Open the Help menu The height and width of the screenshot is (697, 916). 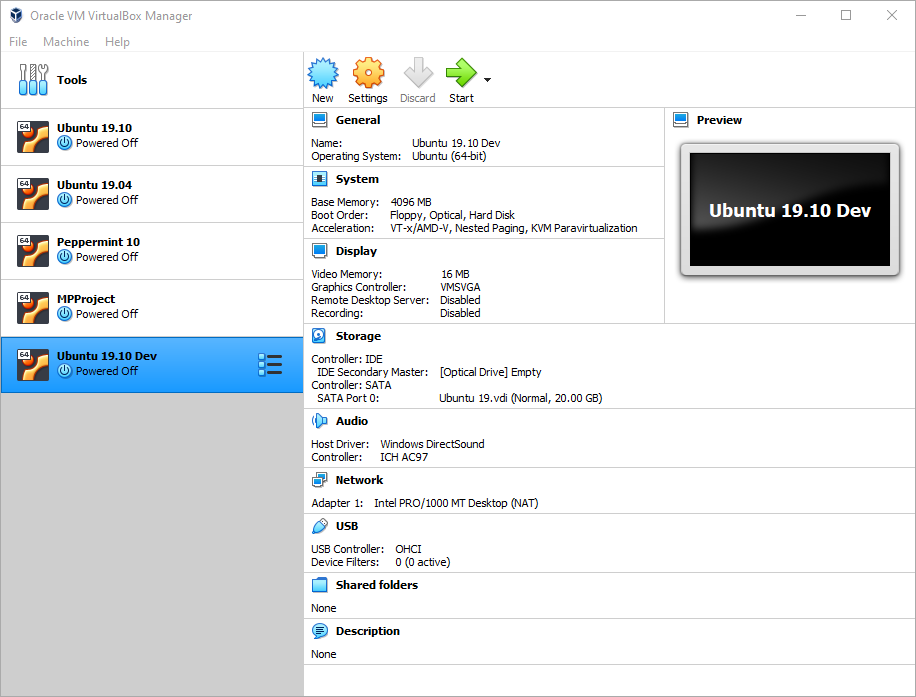117,41
